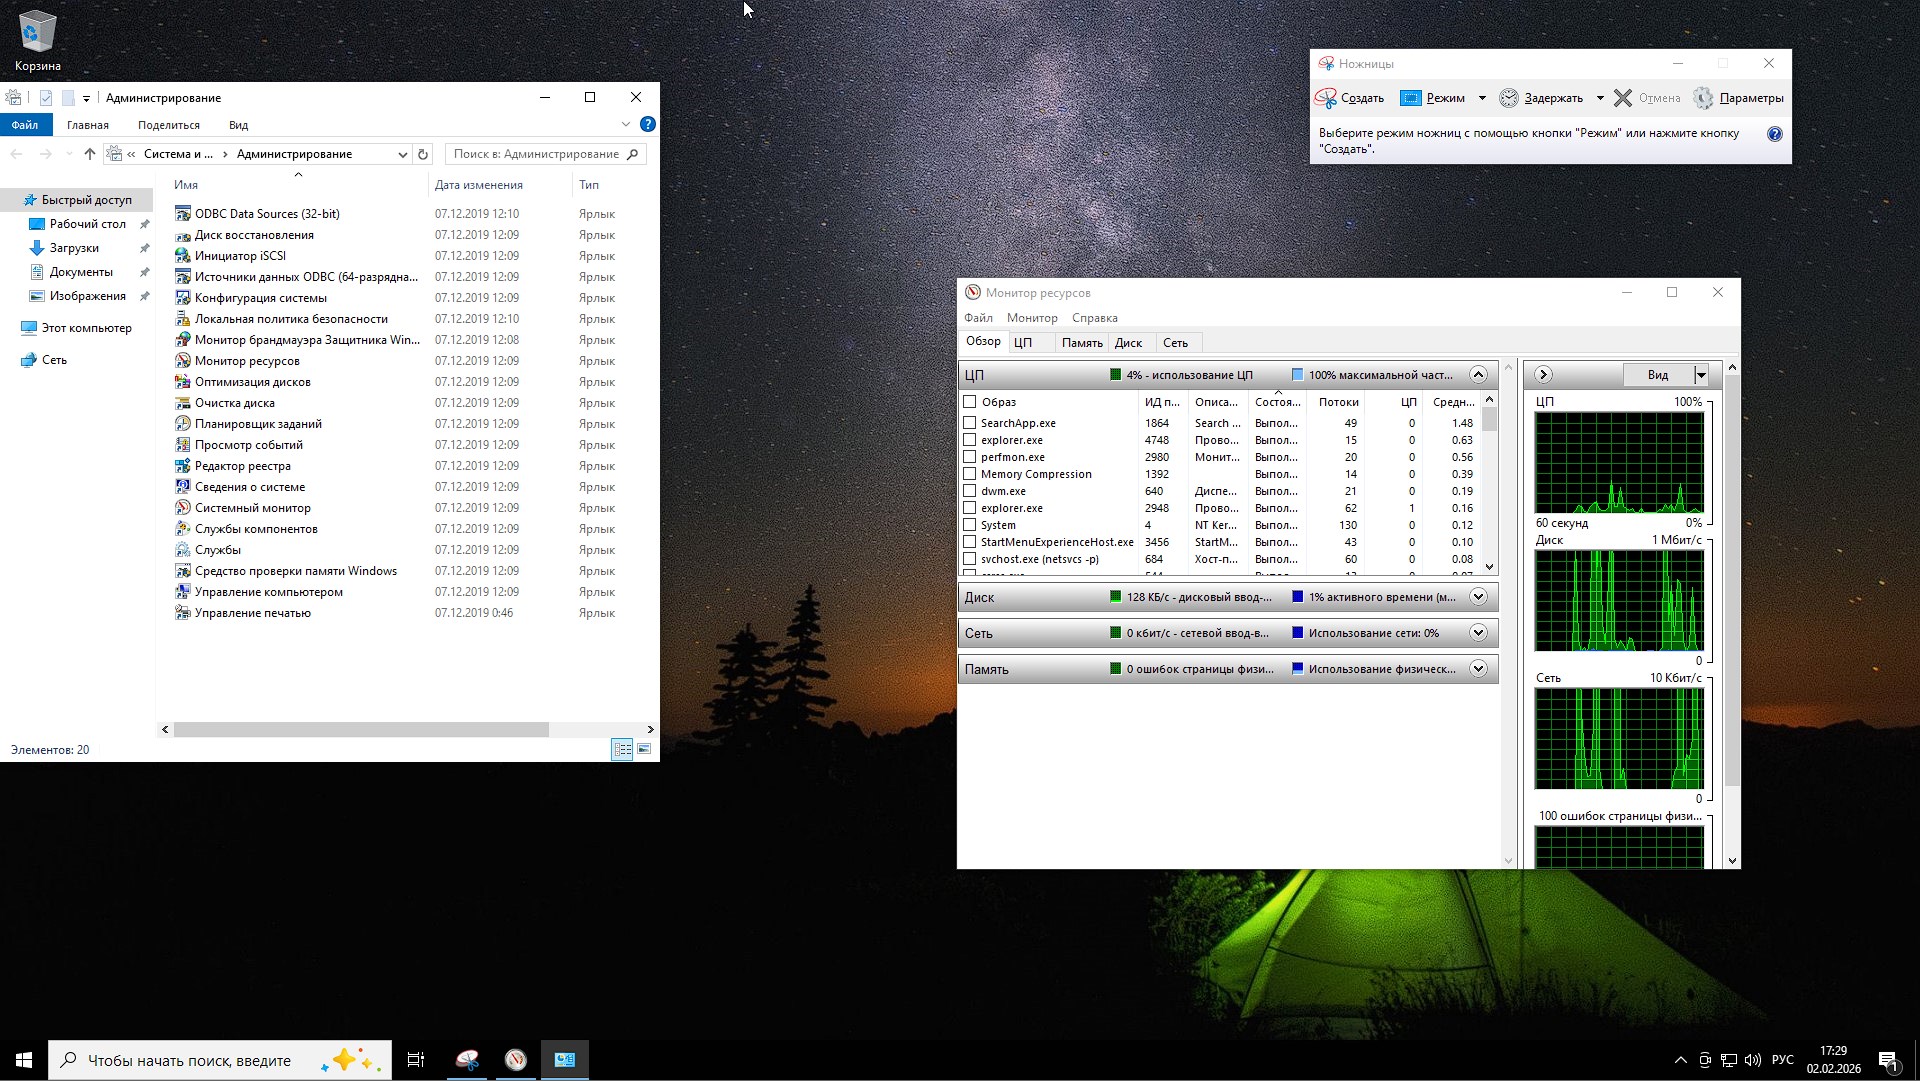The width and height of the screenshot is (1920, 1081).
Task: Open Resource Monitor from the taskbar
Action: point(515,1060)
